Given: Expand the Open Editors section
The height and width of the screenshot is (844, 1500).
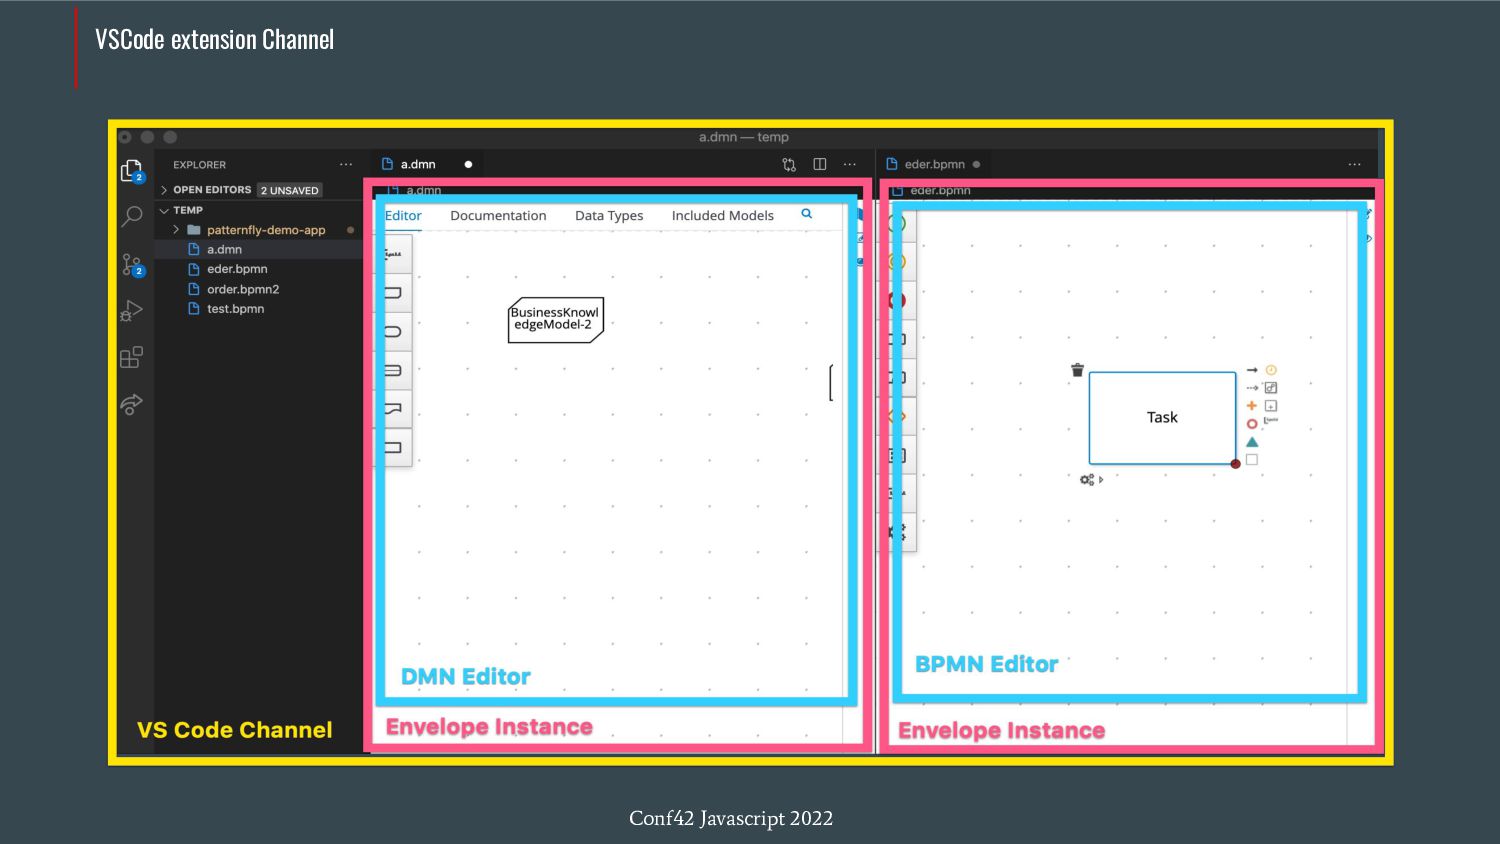Looking at the screenshot, I should click(x=258, y=190).
